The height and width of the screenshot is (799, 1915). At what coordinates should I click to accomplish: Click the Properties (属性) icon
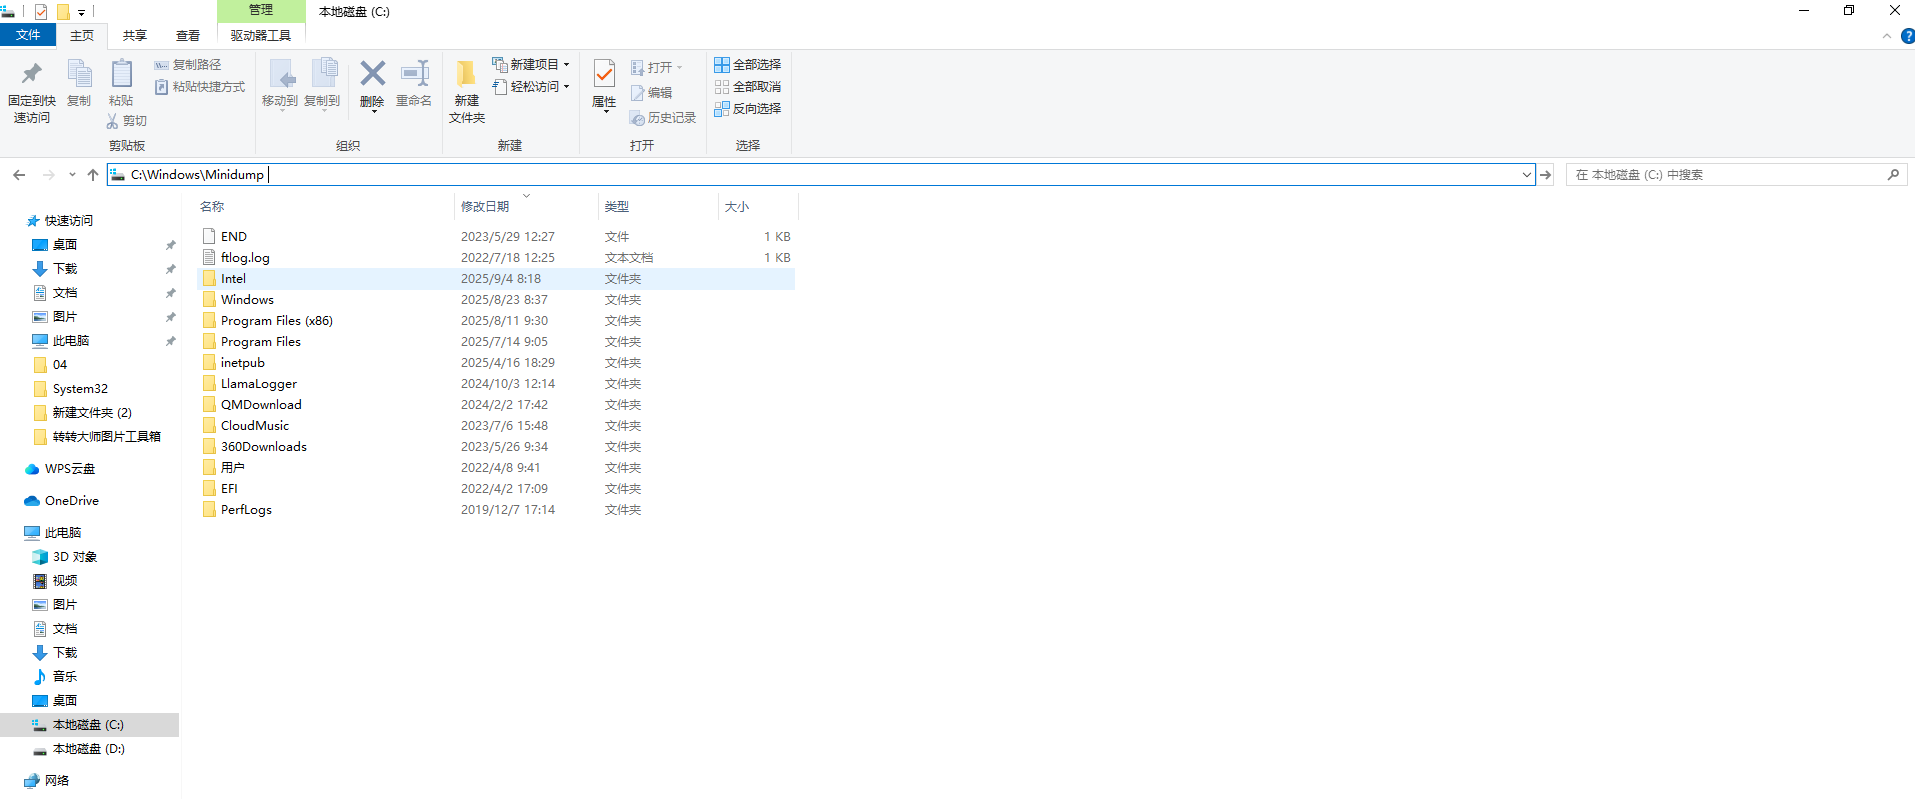point(604,76)
